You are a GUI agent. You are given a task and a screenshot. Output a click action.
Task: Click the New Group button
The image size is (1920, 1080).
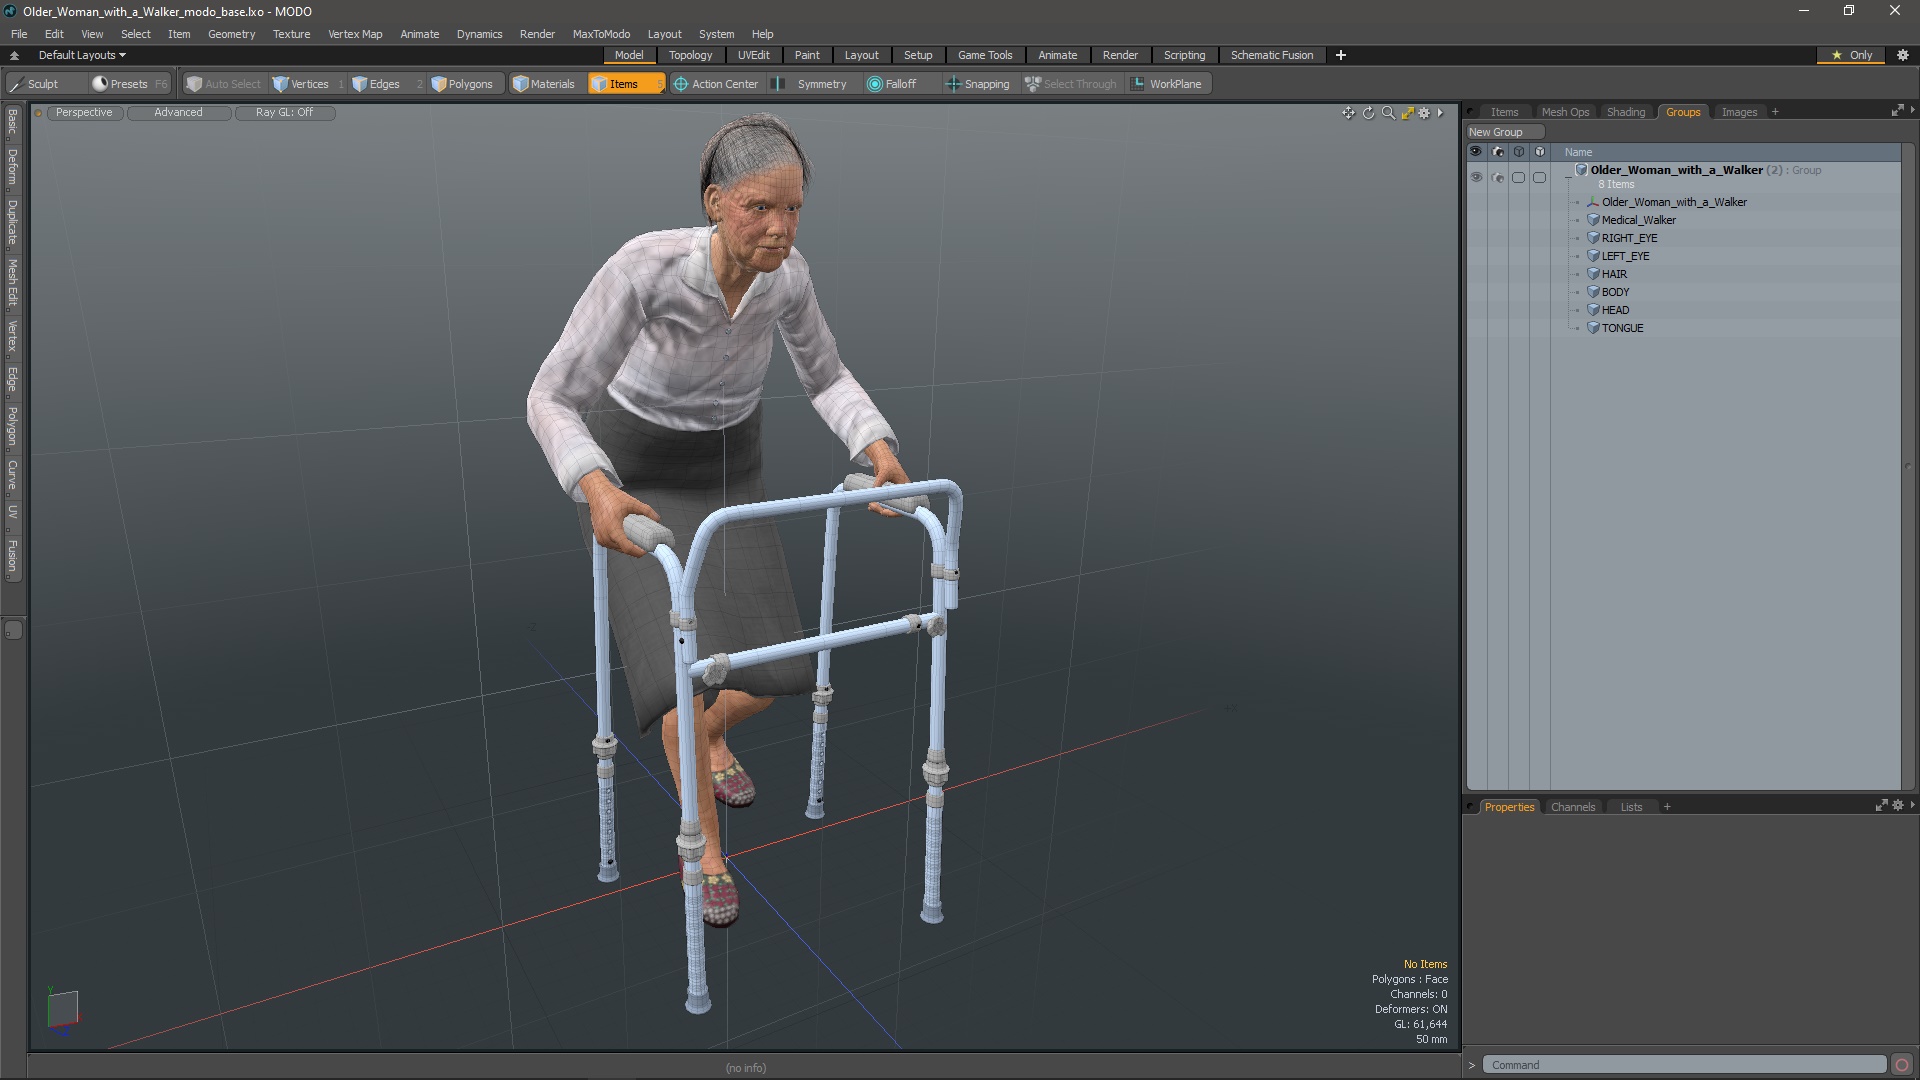click(1504, 132)
